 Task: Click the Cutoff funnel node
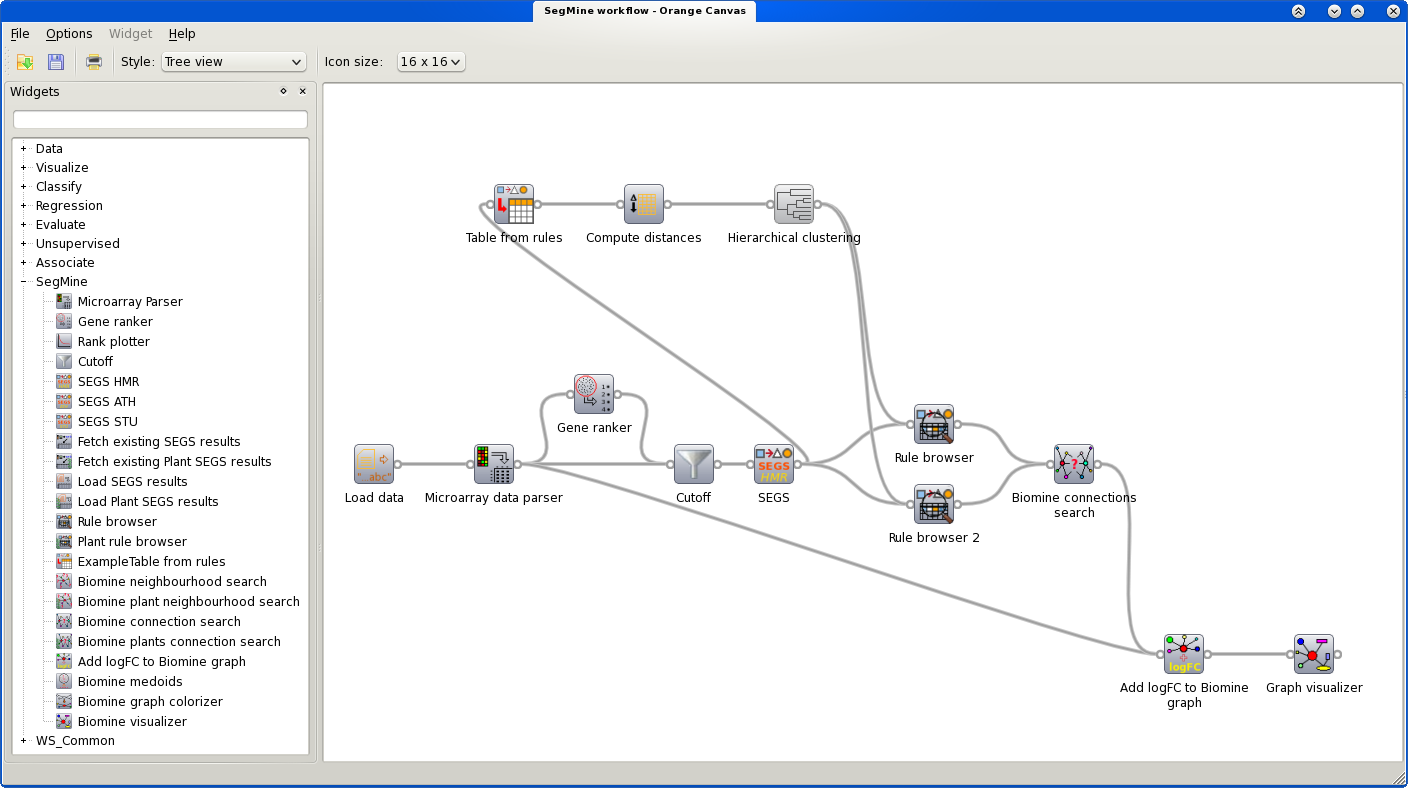click(x=694, y=464)
